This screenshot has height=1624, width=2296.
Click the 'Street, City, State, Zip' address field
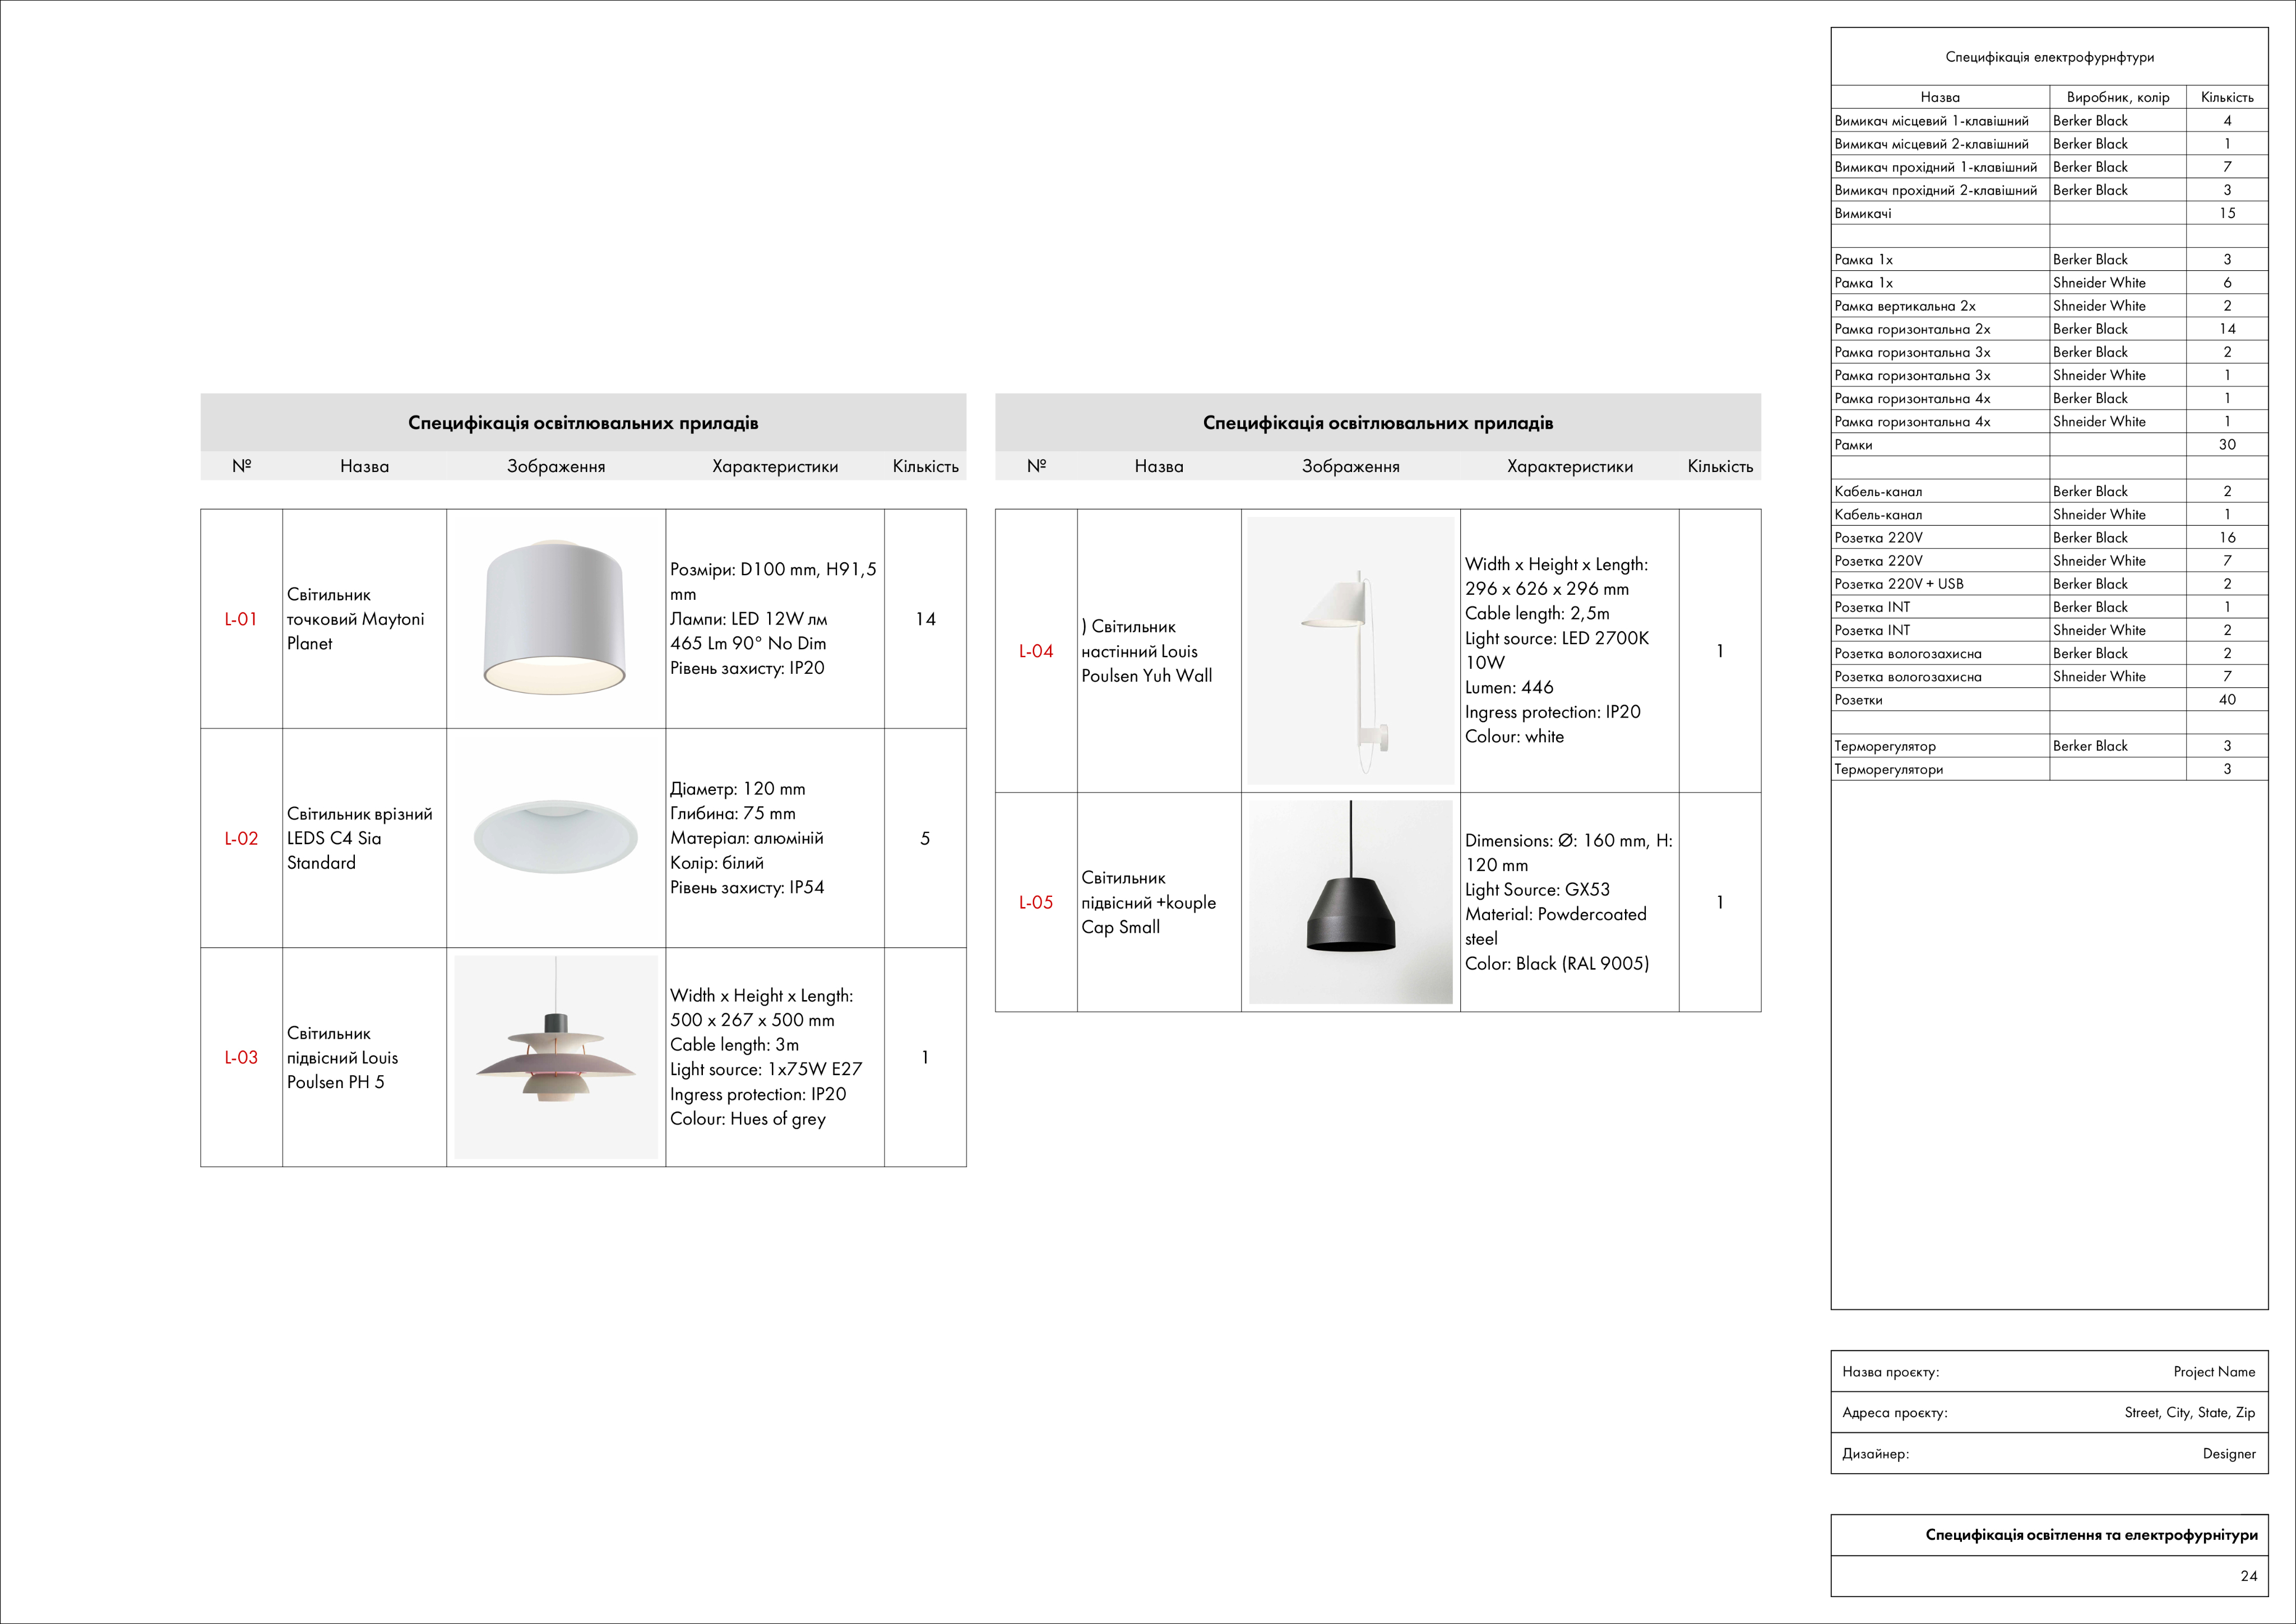(x=2189, y=1413)
